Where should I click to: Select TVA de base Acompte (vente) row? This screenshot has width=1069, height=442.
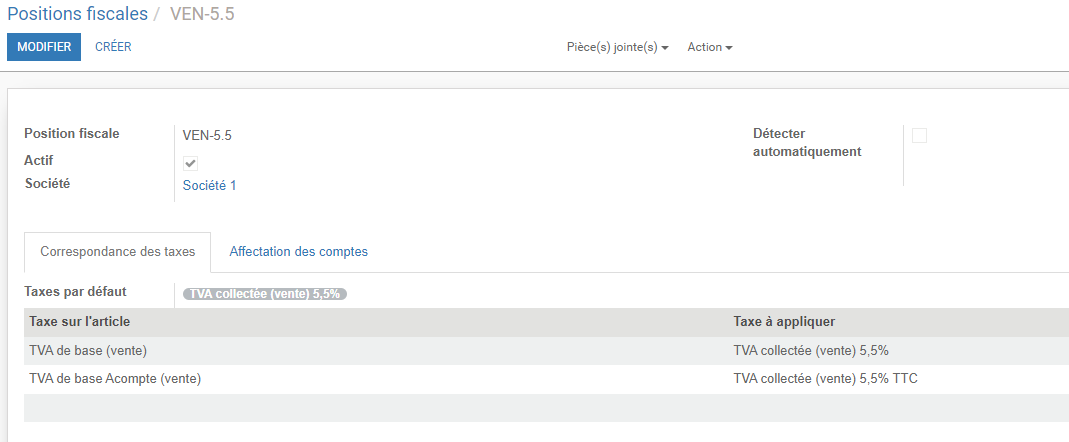point(547,379)
